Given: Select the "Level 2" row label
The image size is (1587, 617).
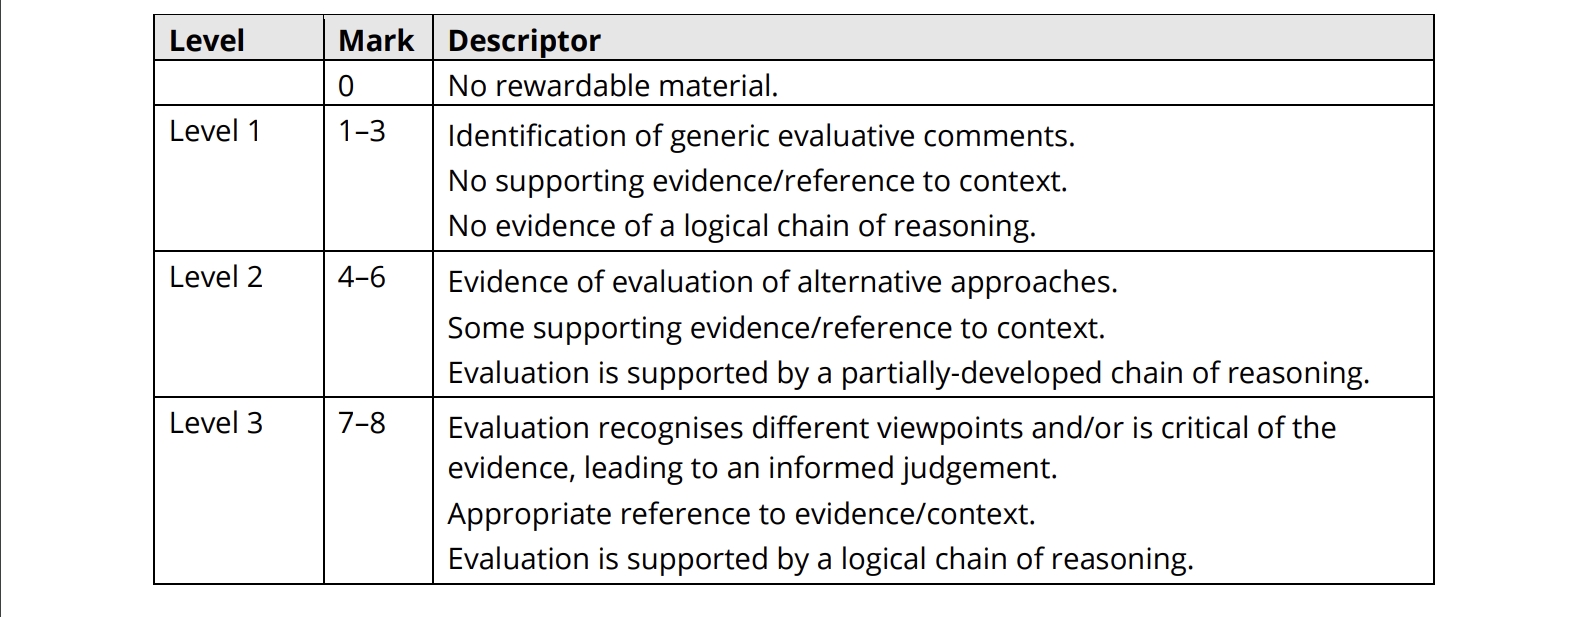Looking at the screenshot, I should pyautogui.click(x=216, y=277).
